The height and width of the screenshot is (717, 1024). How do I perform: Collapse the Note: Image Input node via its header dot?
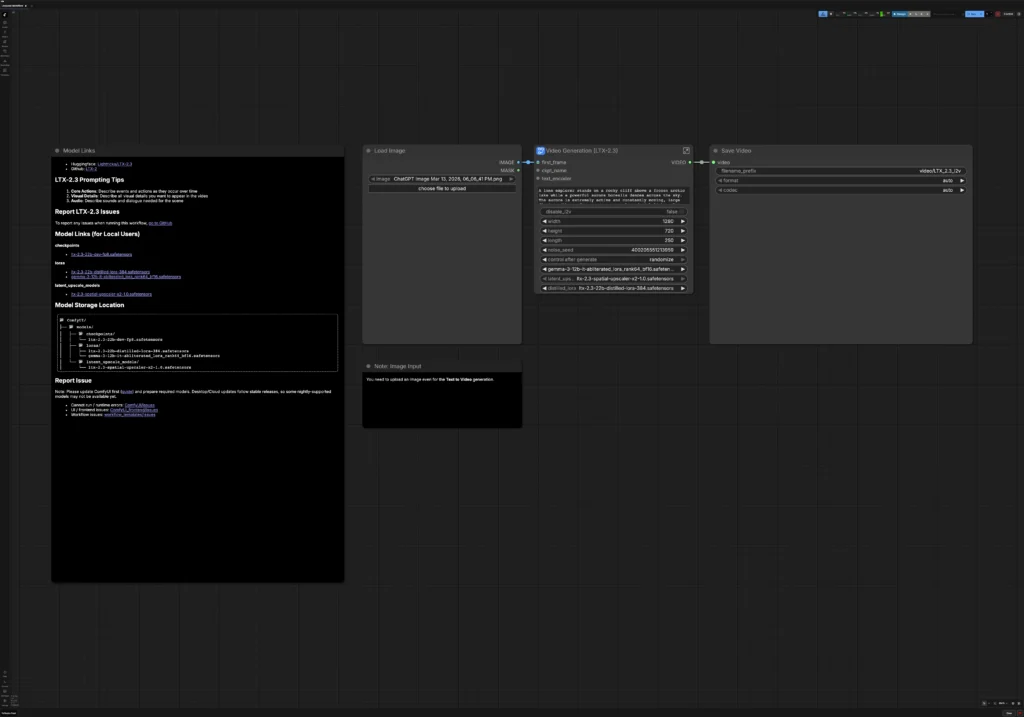pyautogui.click(x=368, y=367)
